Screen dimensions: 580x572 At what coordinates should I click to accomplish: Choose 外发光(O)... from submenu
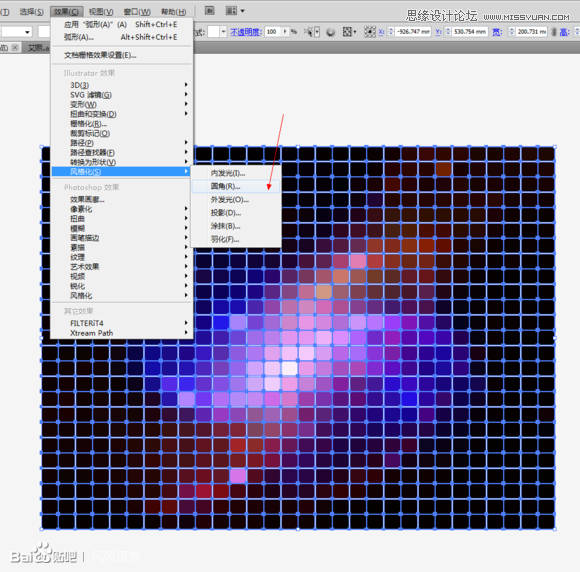(x=236, y=199)
